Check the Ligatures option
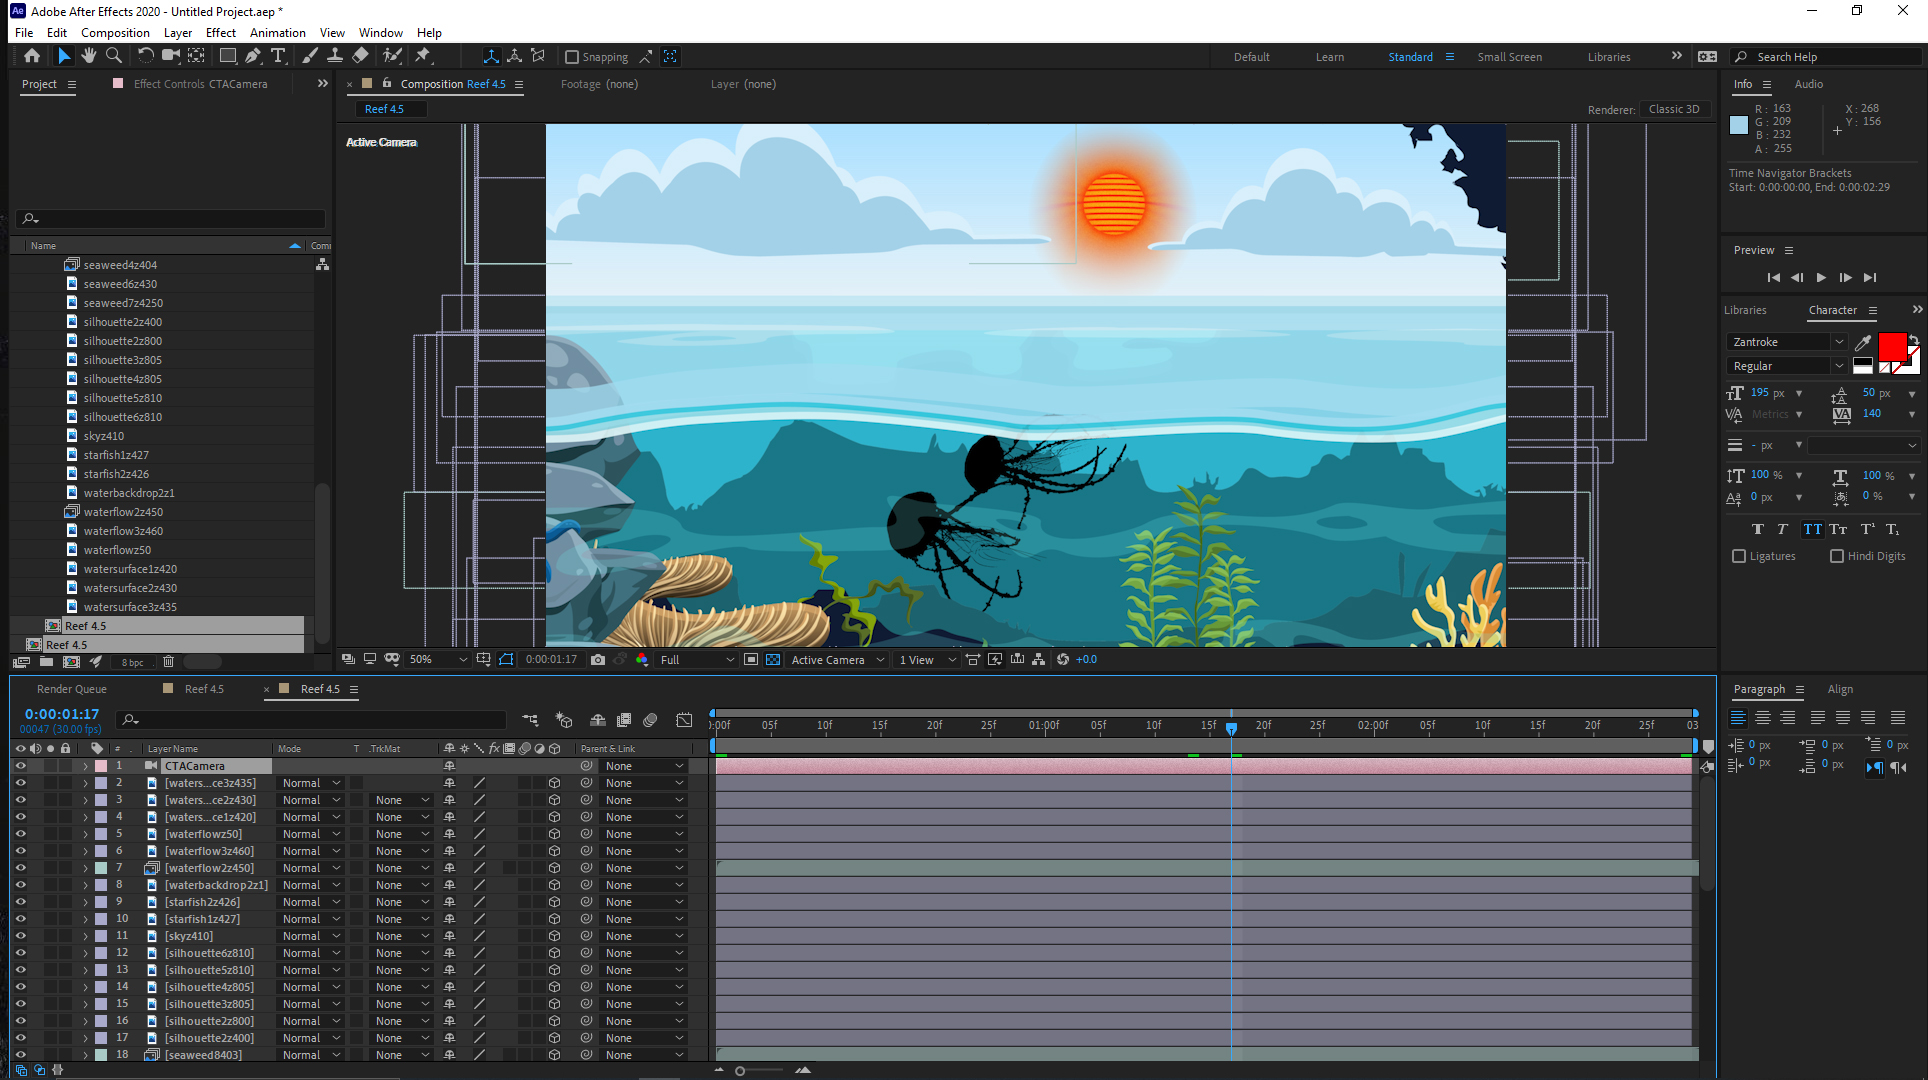1928x1080 pixels. point(1738,556)
